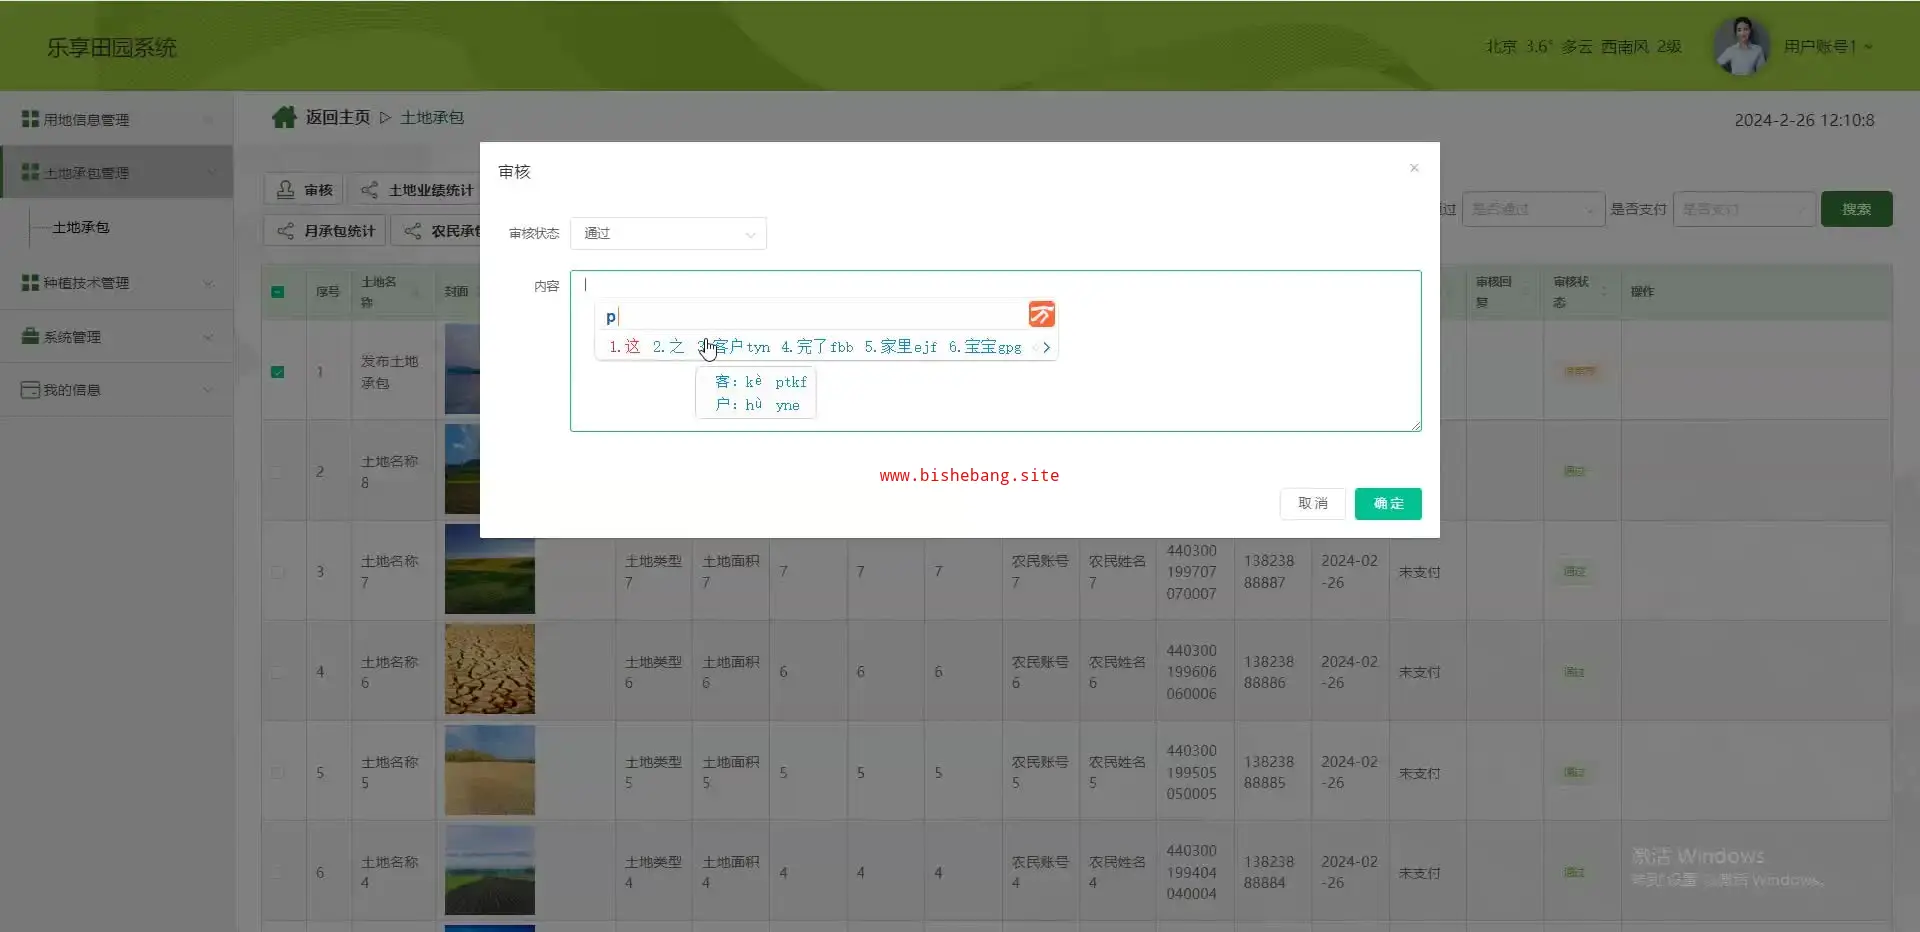Screen dimensions: 1920x932
Task: Click the card icon beside 我的信息
Action: coord(30,390)
